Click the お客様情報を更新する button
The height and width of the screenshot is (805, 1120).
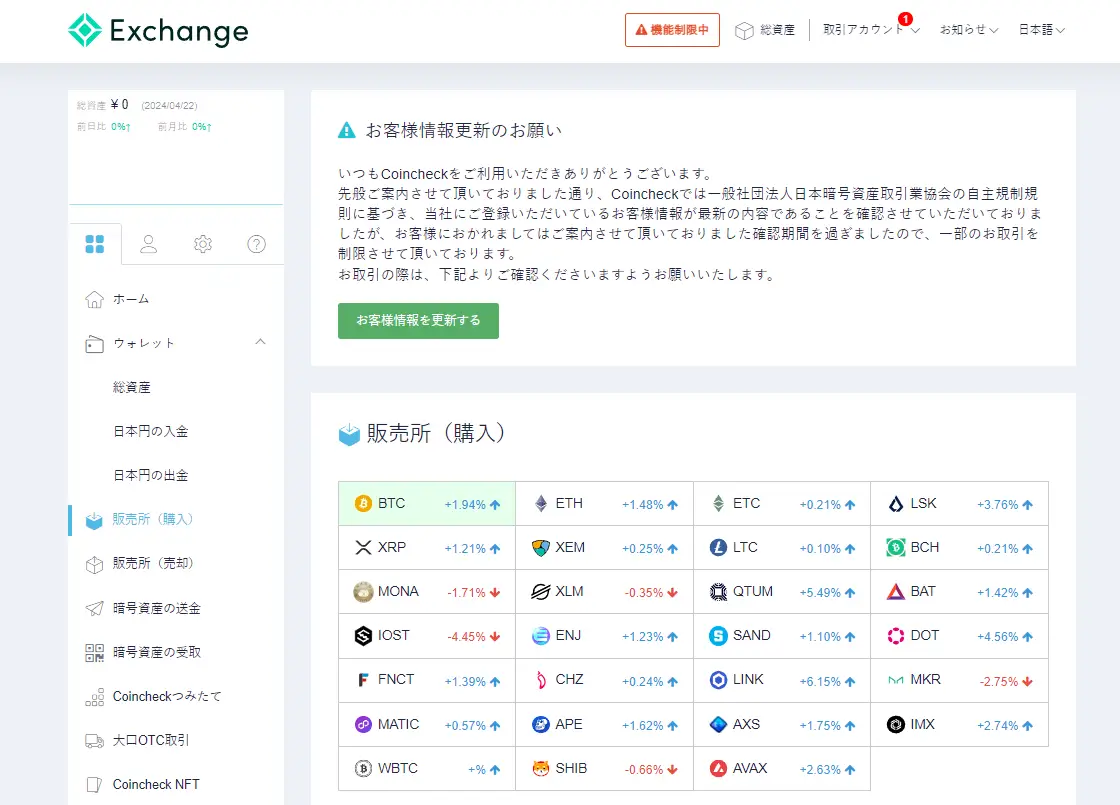pyautogui.click(x=418, y=321)
